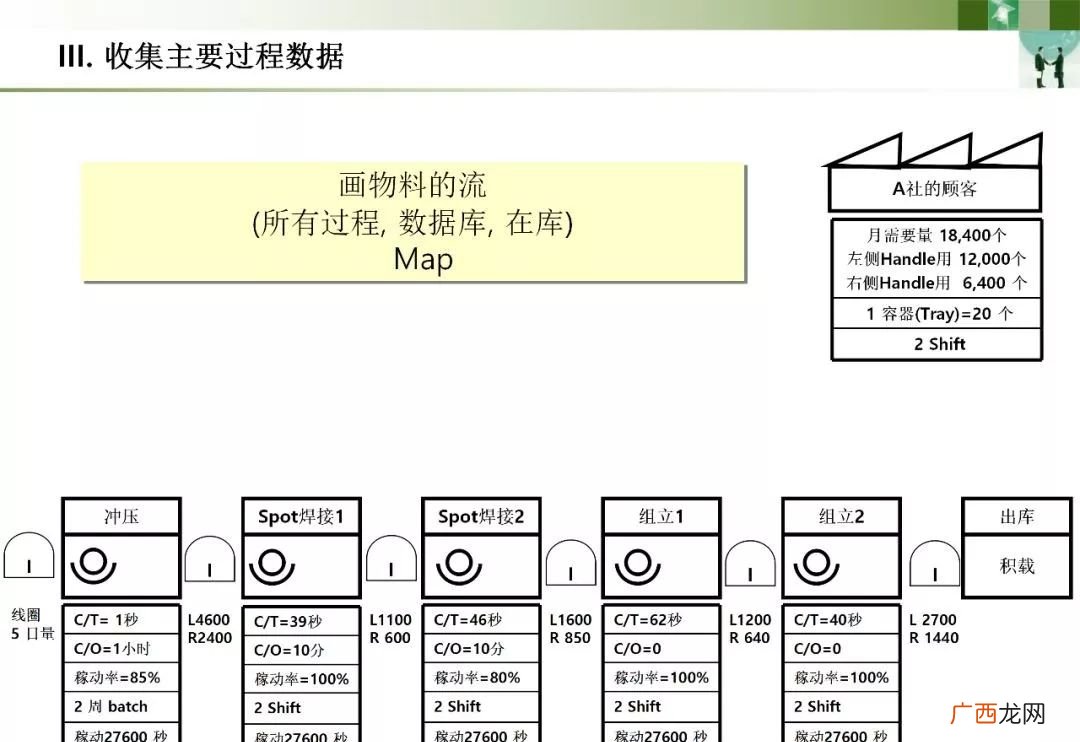Click the 线圈 5 日量 inventory label
This screenshot has width=1080, height=742.
(x=32, y=624)
